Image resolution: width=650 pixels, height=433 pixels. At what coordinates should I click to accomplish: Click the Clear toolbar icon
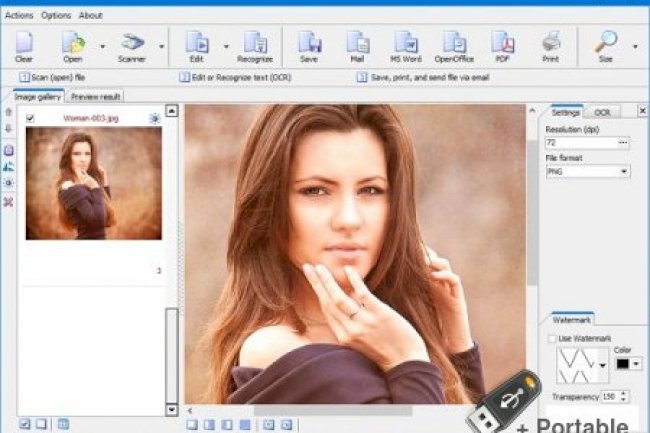[x=24, y=44]
